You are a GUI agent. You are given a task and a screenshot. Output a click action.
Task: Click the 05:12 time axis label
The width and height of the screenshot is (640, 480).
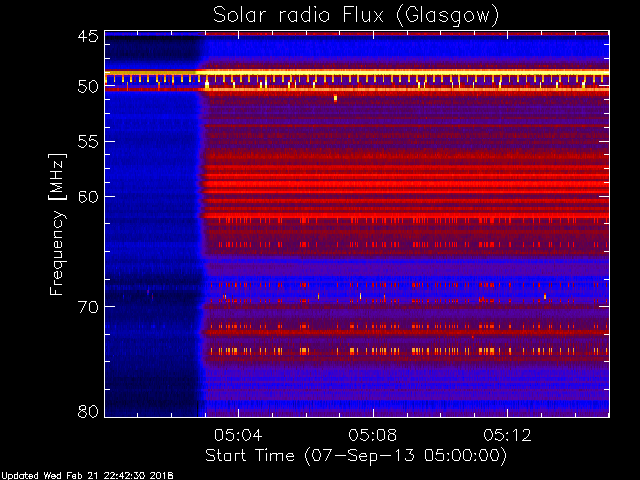[507, 435]
